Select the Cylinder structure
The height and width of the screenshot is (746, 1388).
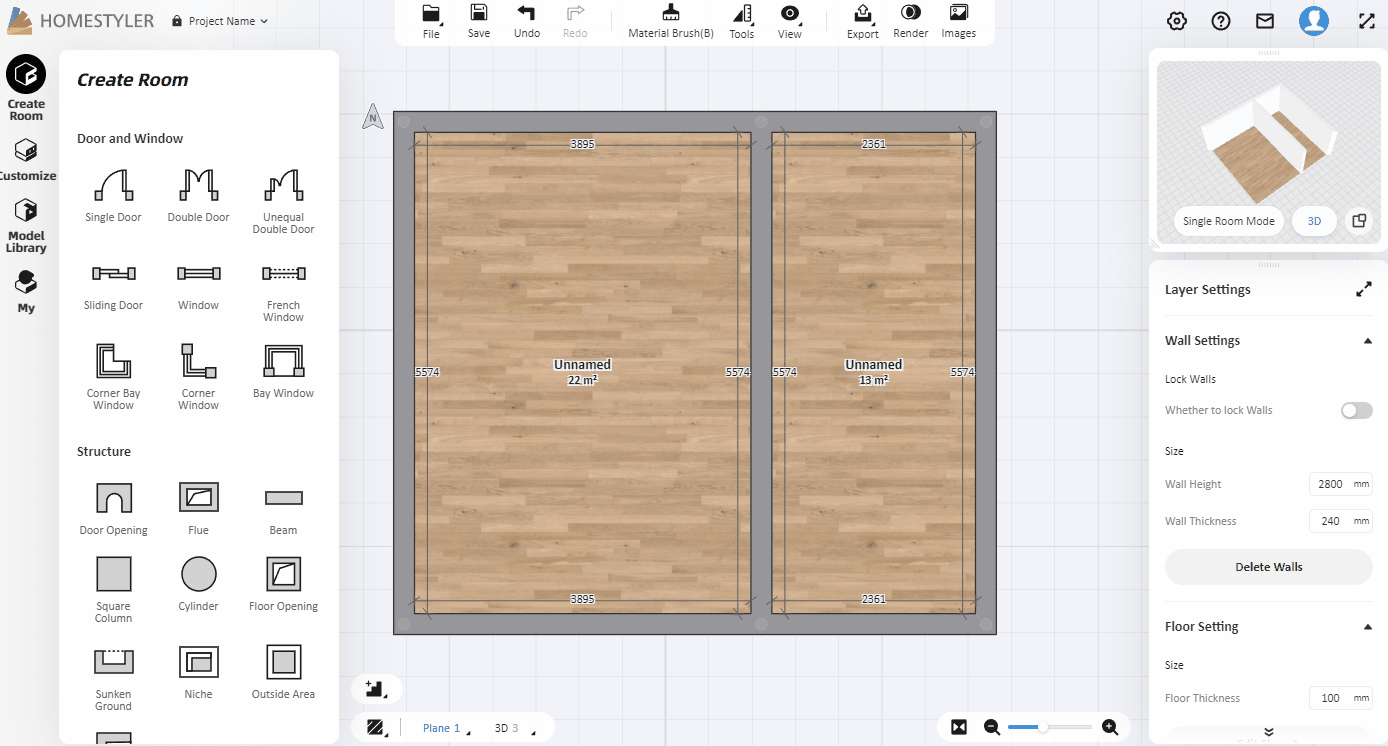pos(198,575)
